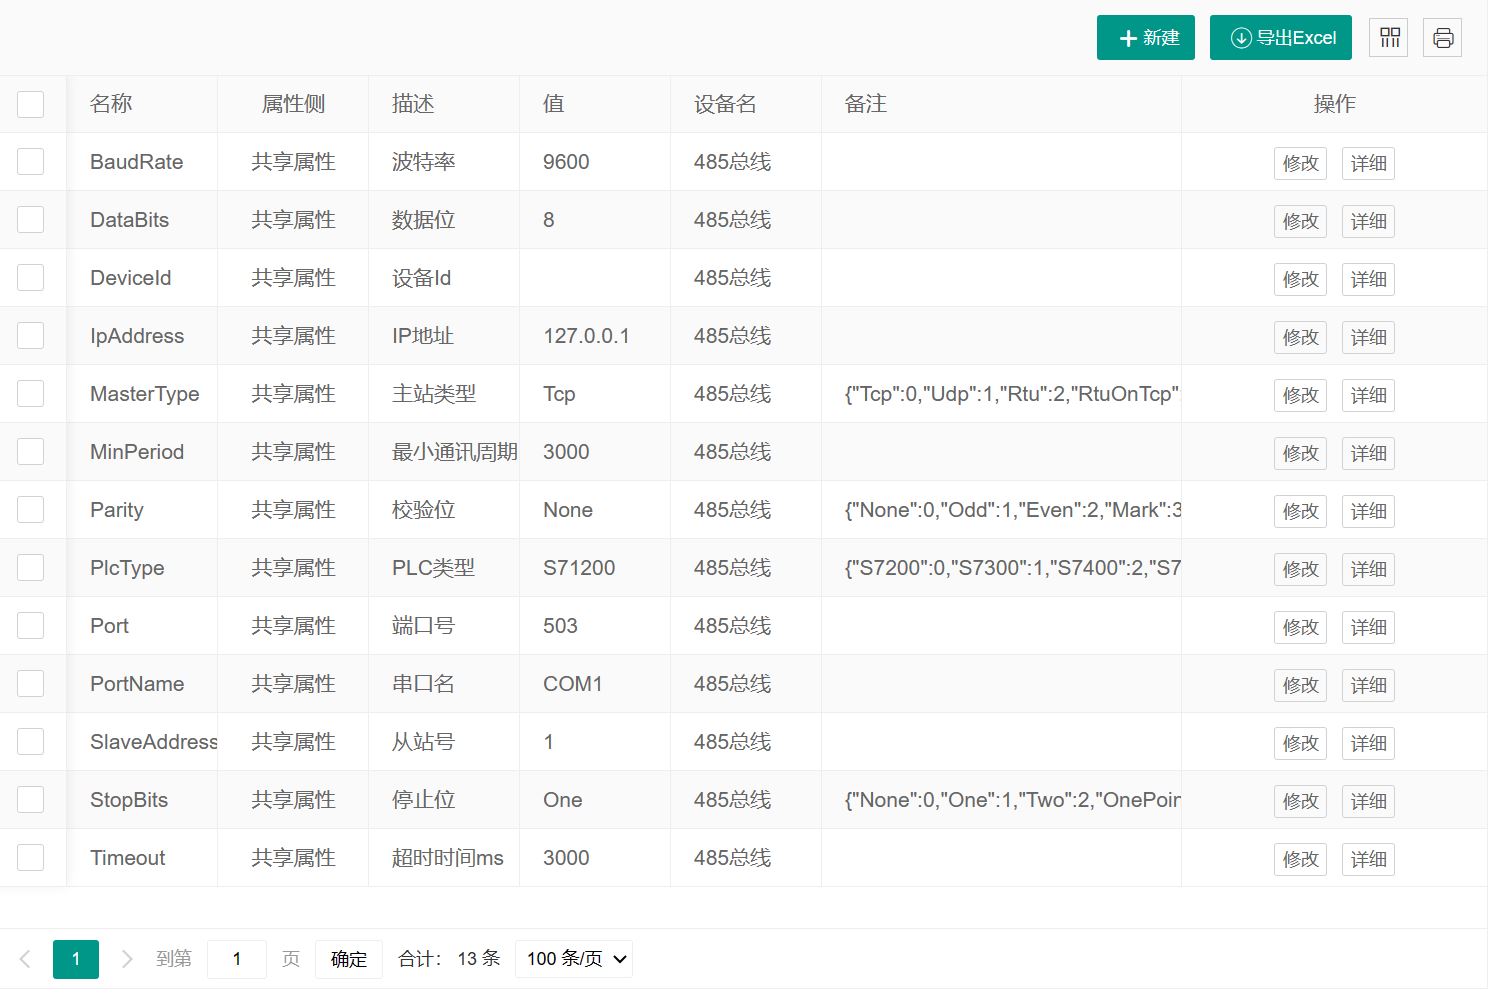Click the page number jump input field

click(x=237, y=959)
